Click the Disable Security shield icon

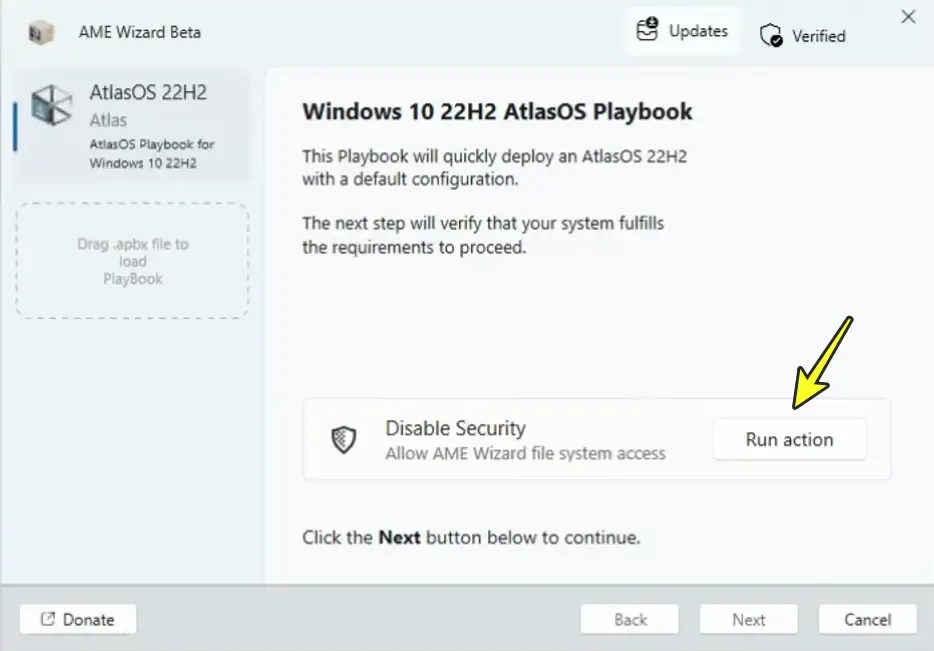tap(344, 440)
